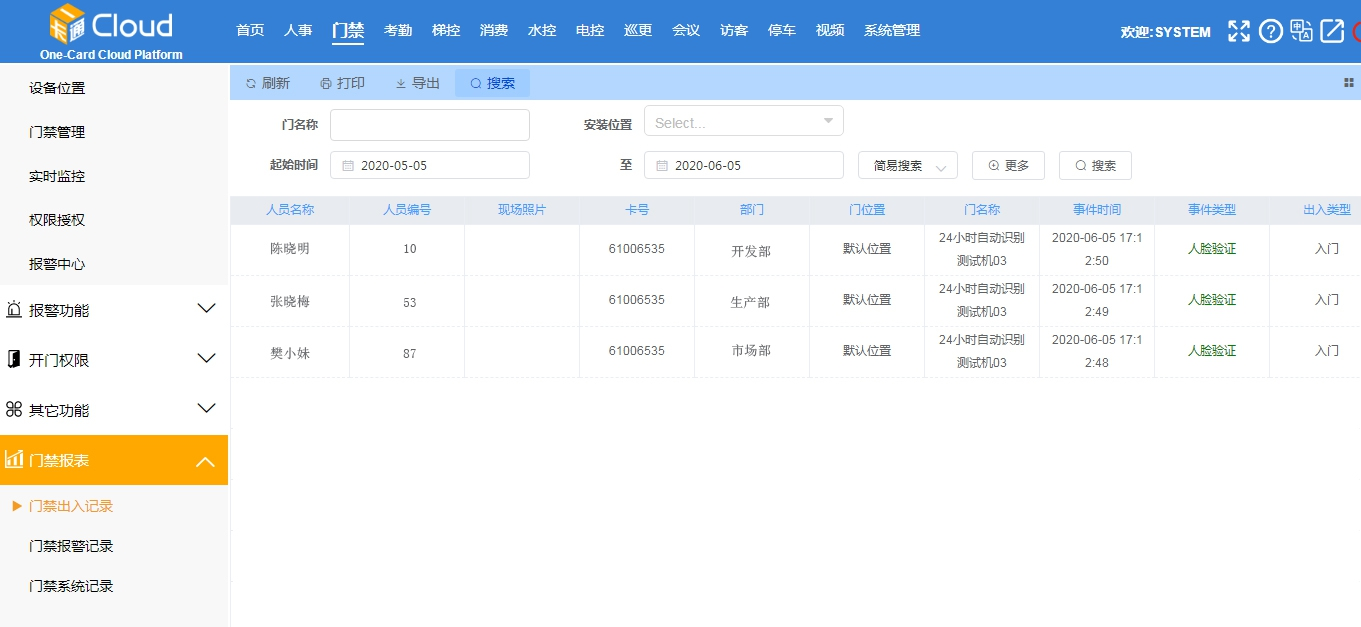Screen dimensions: 1361x627
Task: Click 人脸验证 in 陈晓明's row
Action: 1212,248
